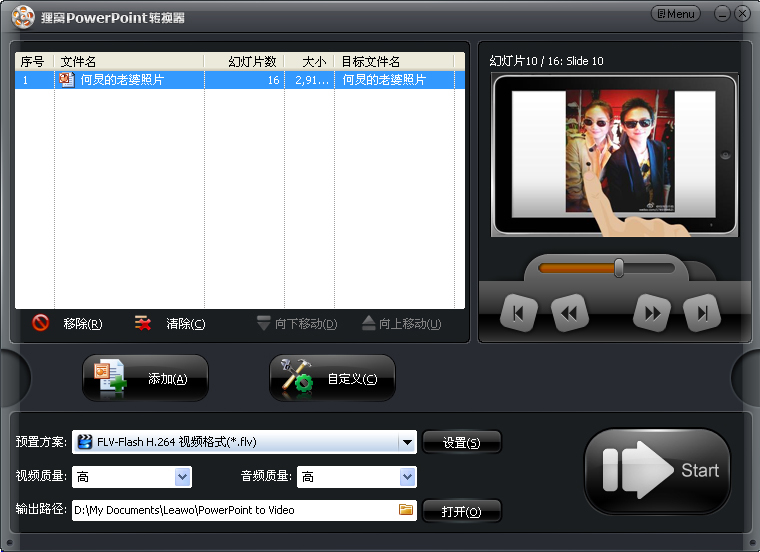
Task: Click the 打开(O) open folder button
Action: [461, 511]
